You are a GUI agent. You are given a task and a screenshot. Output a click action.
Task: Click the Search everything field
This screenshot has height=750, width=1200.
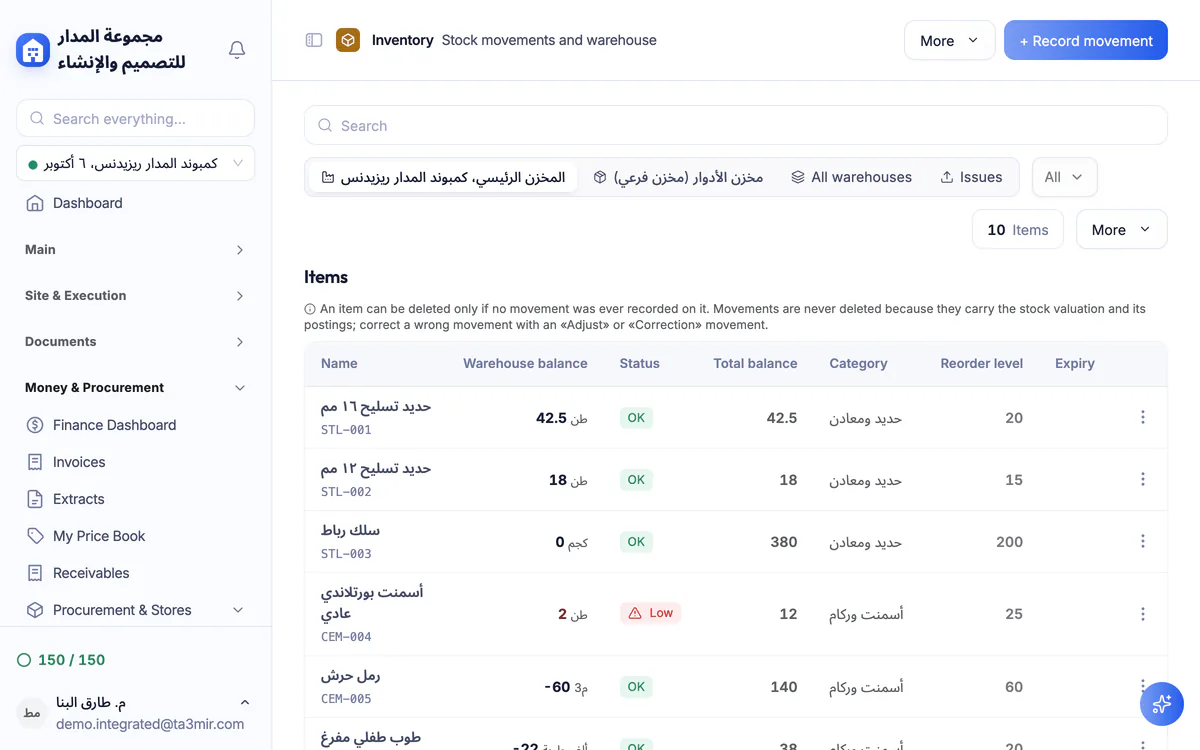click(136, 119)
